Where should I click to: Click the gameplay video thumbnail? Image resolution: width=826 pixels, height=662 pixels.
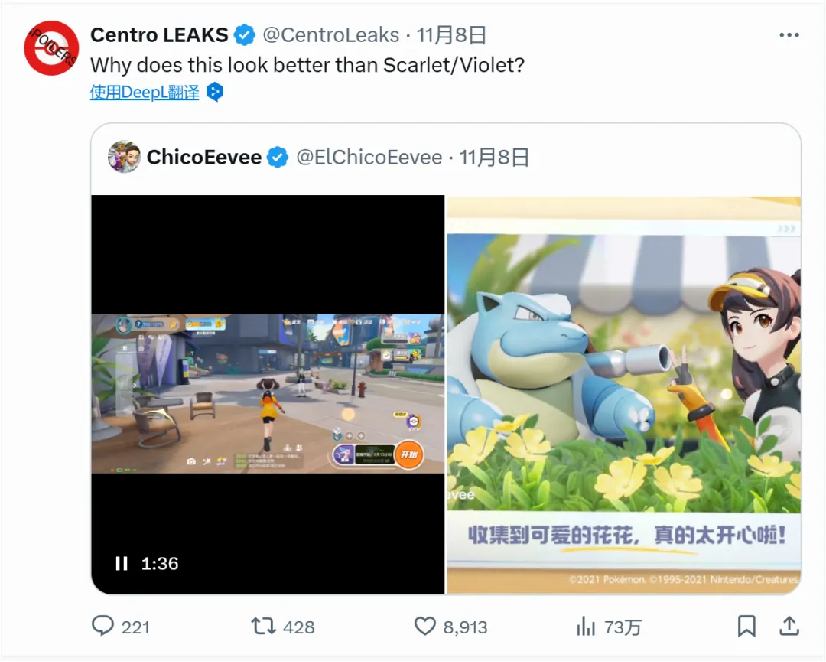pos(268,394)
